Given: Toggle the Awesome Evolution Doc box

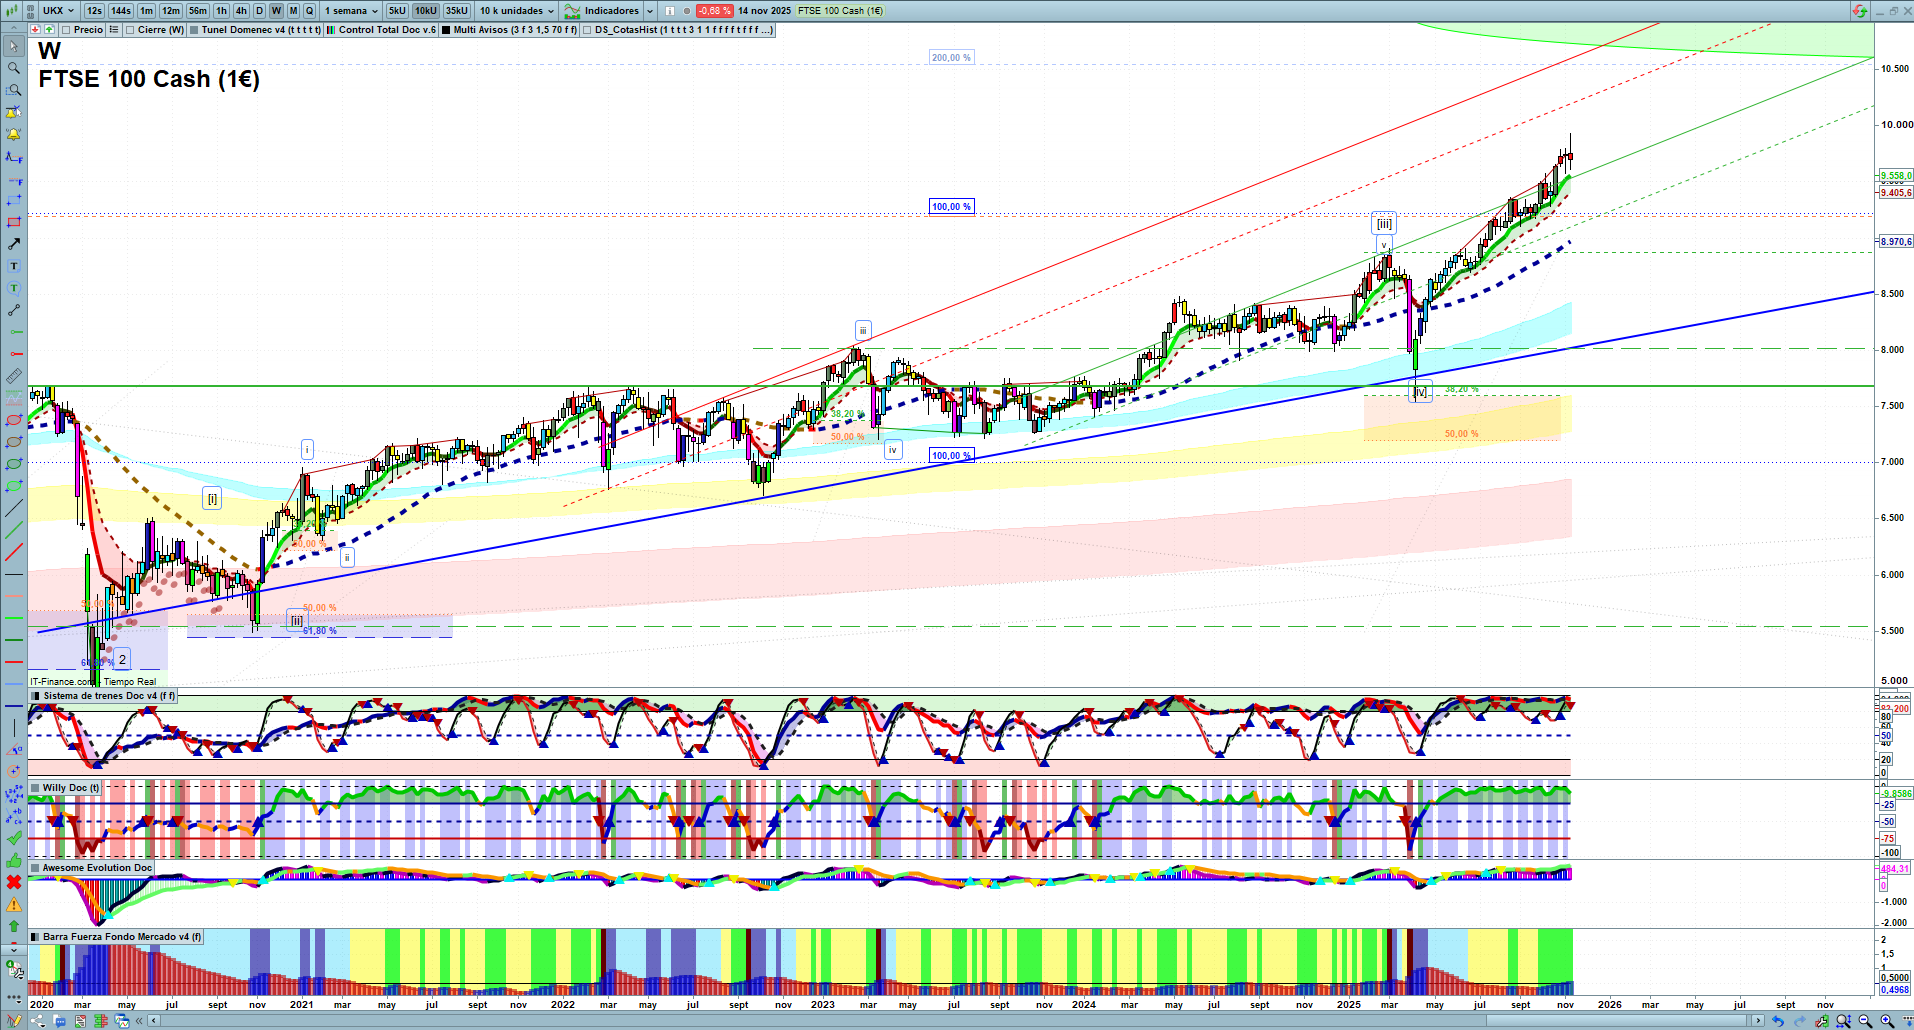Looking at the screenshot, I should click(x=36, y=868).
